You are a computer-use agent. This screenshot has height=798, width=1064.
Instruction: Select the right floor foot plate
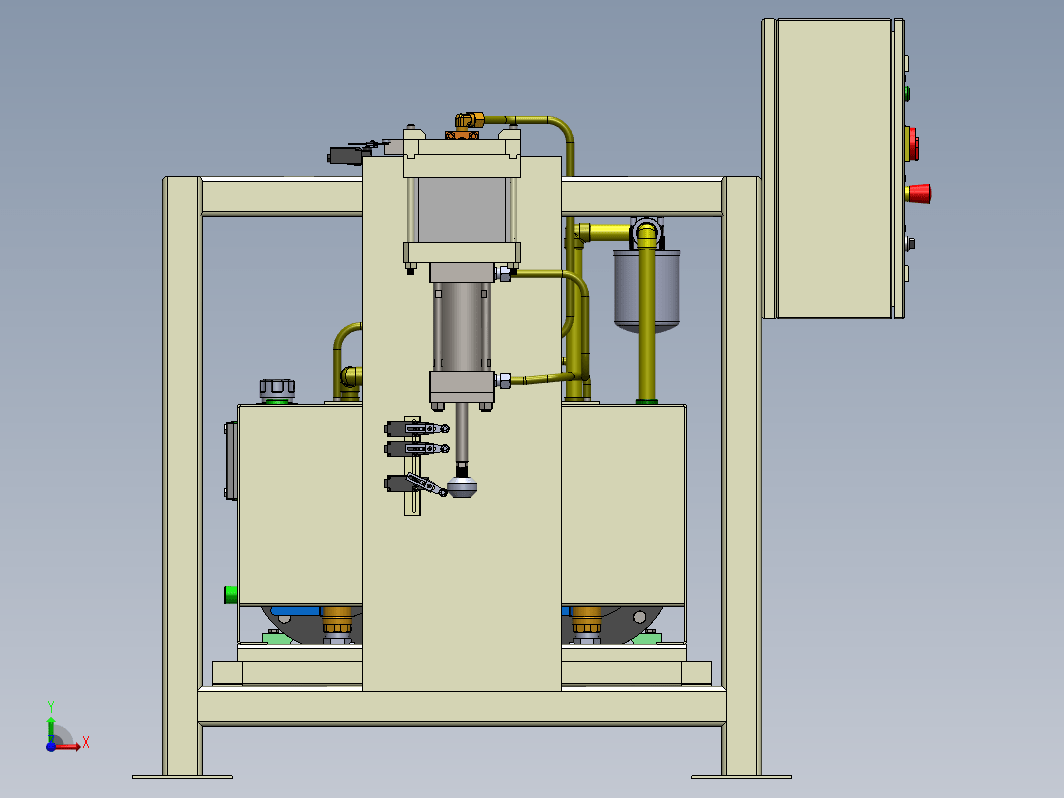[x=742, y=777]
